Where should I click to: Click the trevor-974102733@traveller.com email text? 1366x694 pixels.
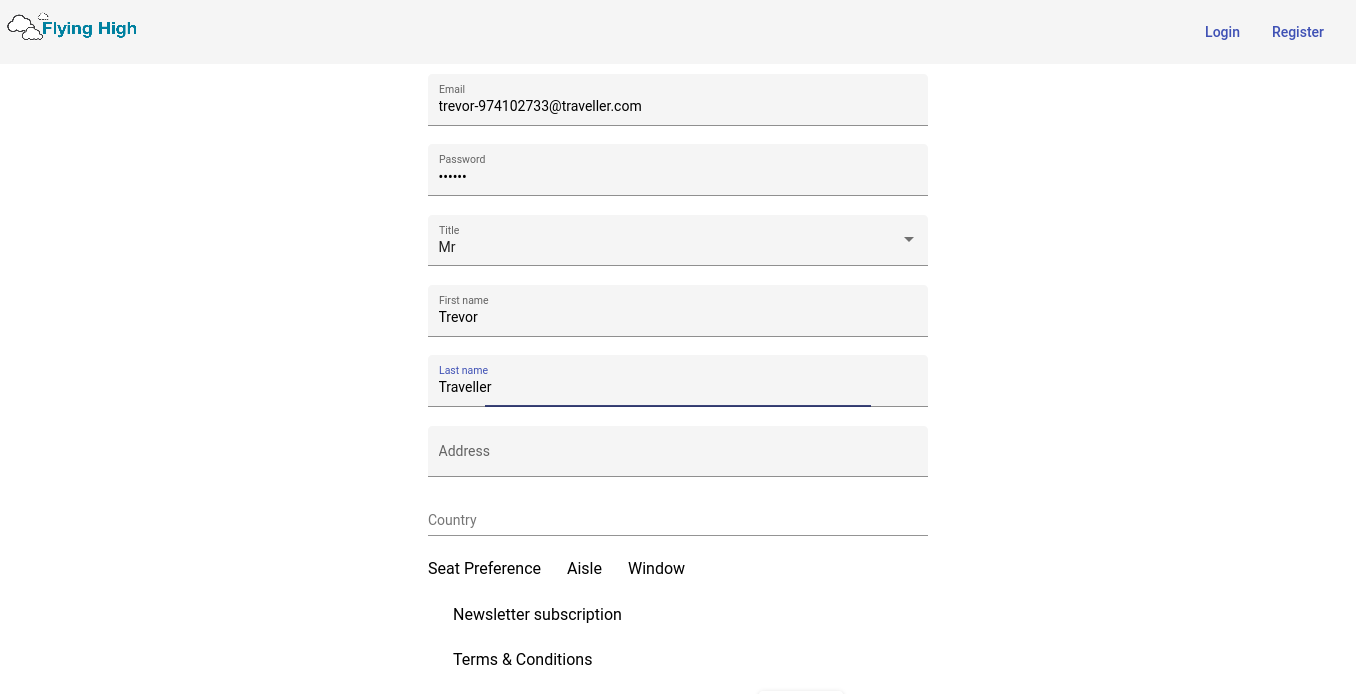(540, 106)
